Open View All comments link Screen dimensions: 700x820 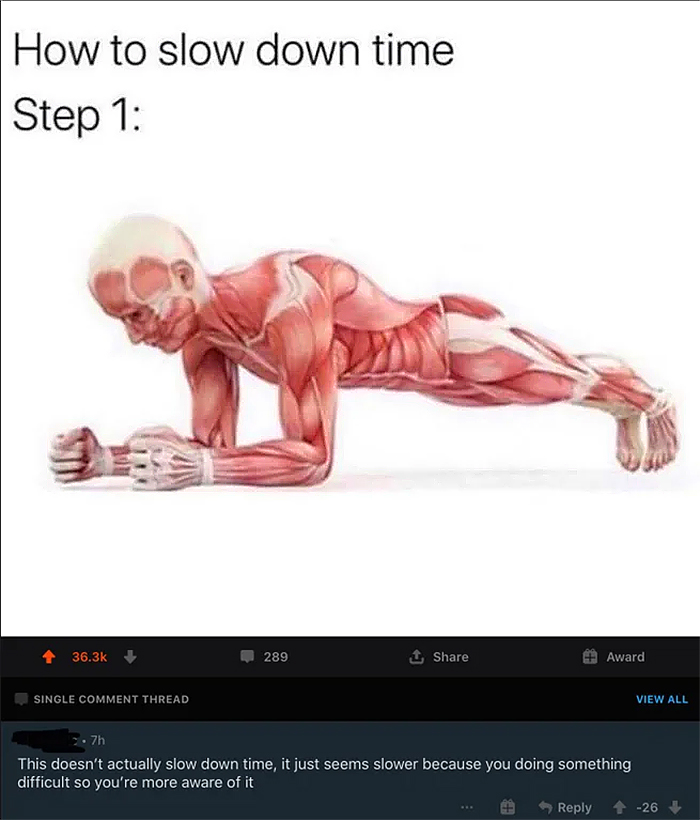(662, 699)
